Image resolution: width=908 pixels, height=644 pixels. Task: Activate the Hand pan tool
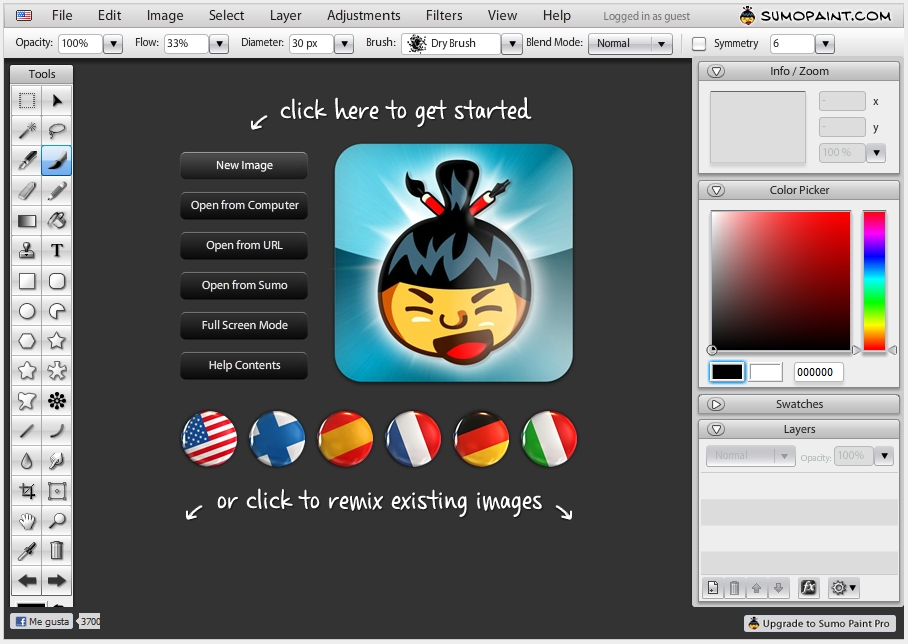point(27,520)
